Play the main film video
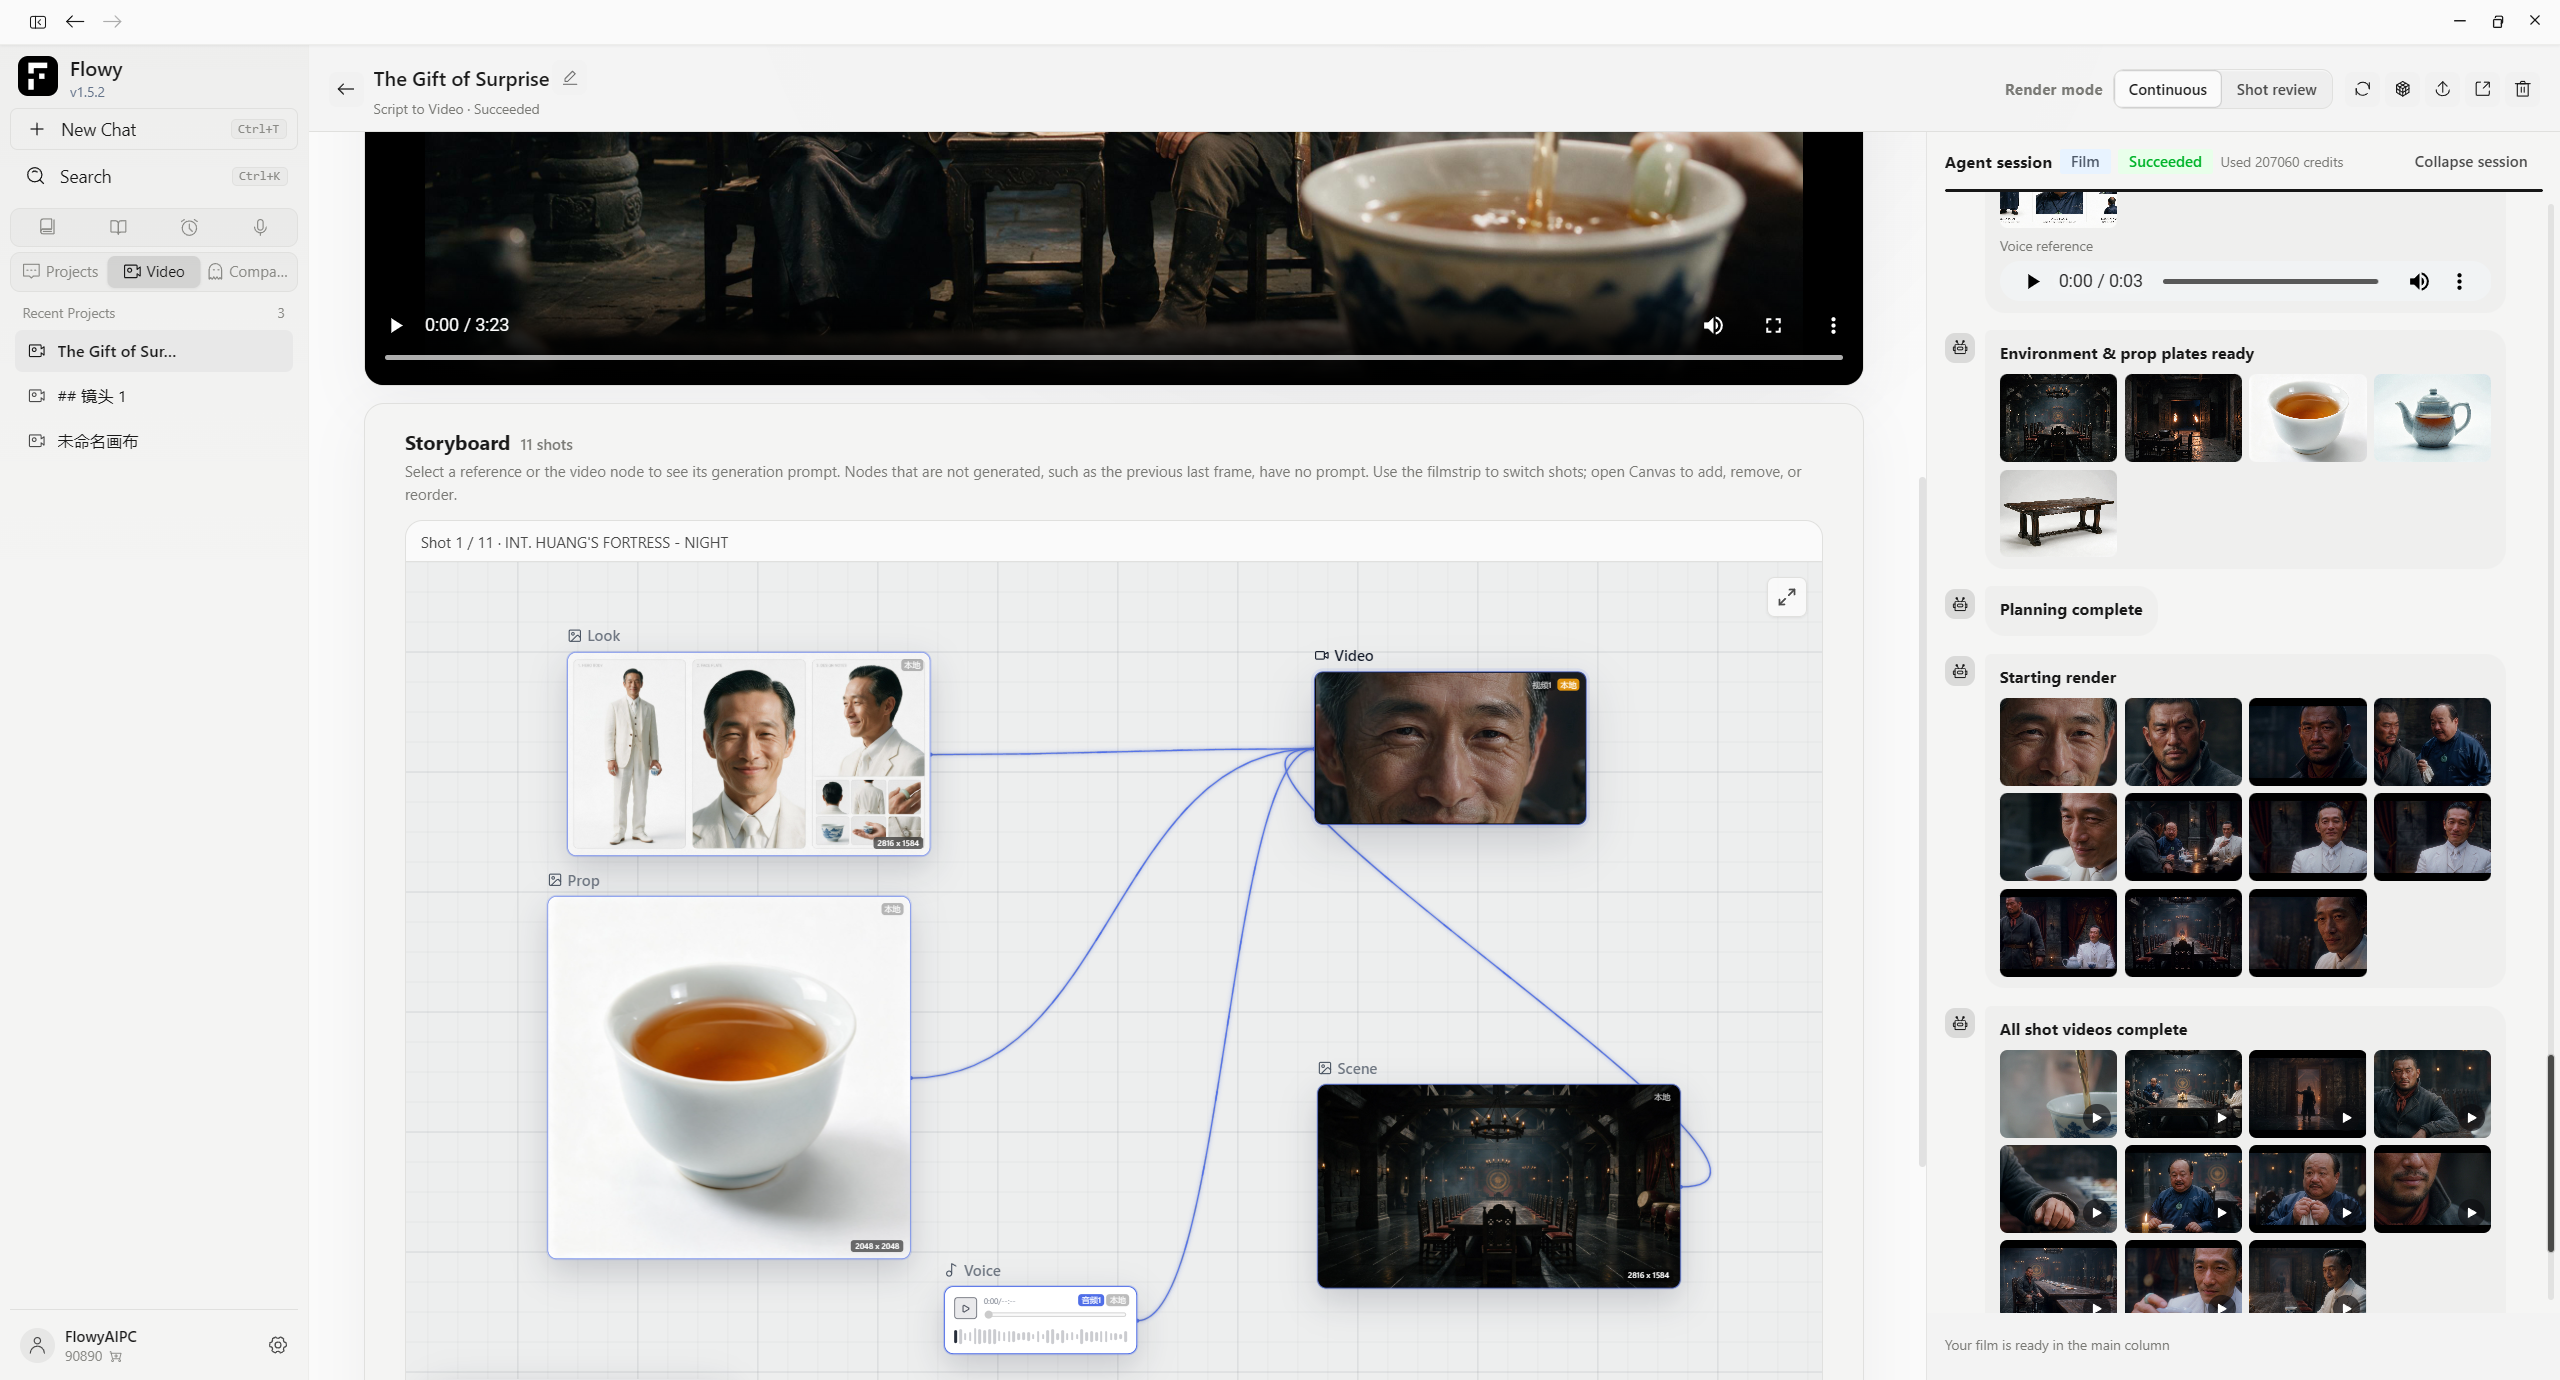 click(x=396, y=325)
